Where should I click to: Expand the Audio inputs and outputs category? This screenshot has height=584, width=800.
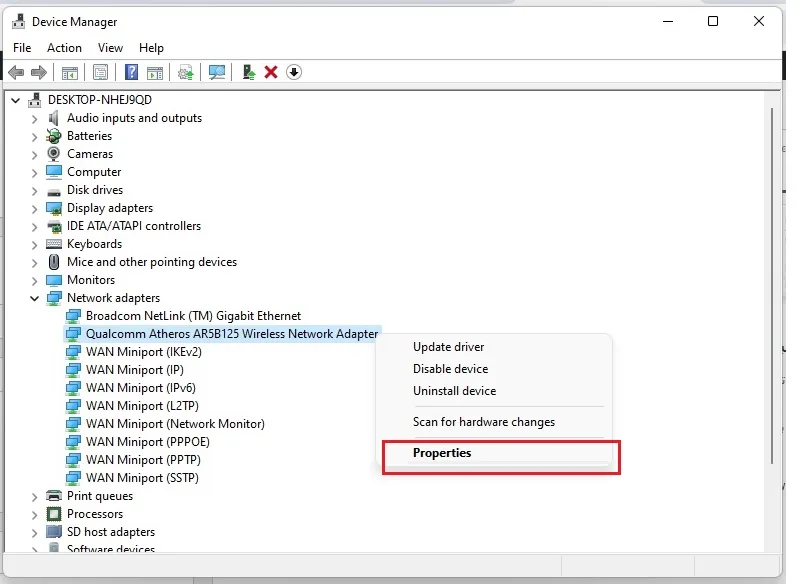[x=34, y=119]
